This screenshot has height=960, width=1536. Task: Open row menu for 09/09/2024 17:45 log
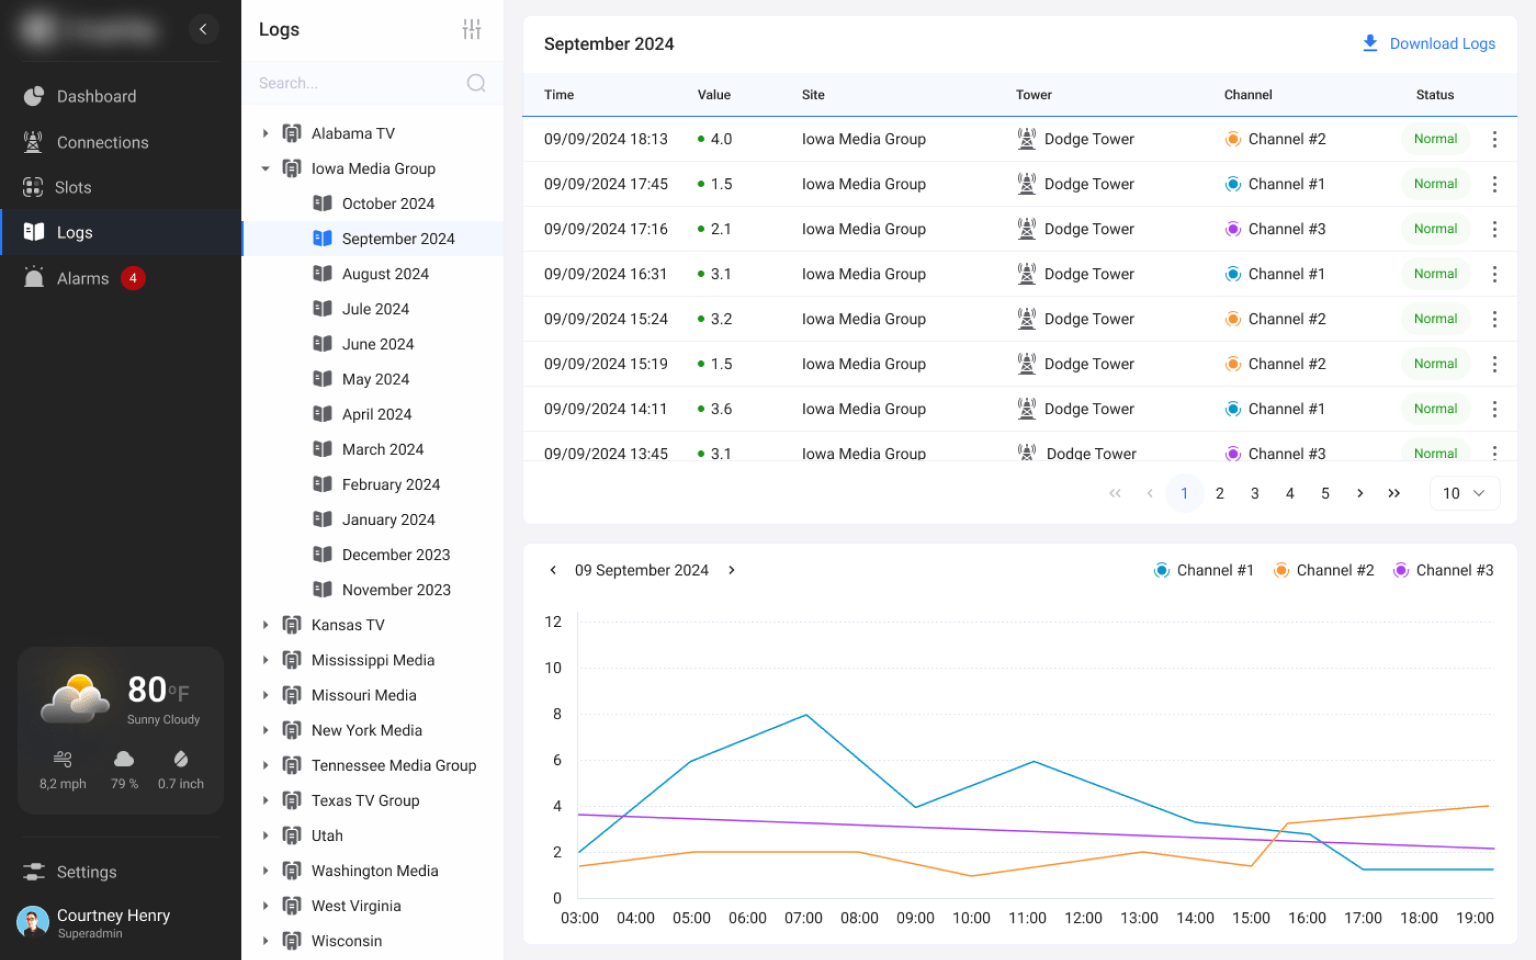tap(1494, 184)
